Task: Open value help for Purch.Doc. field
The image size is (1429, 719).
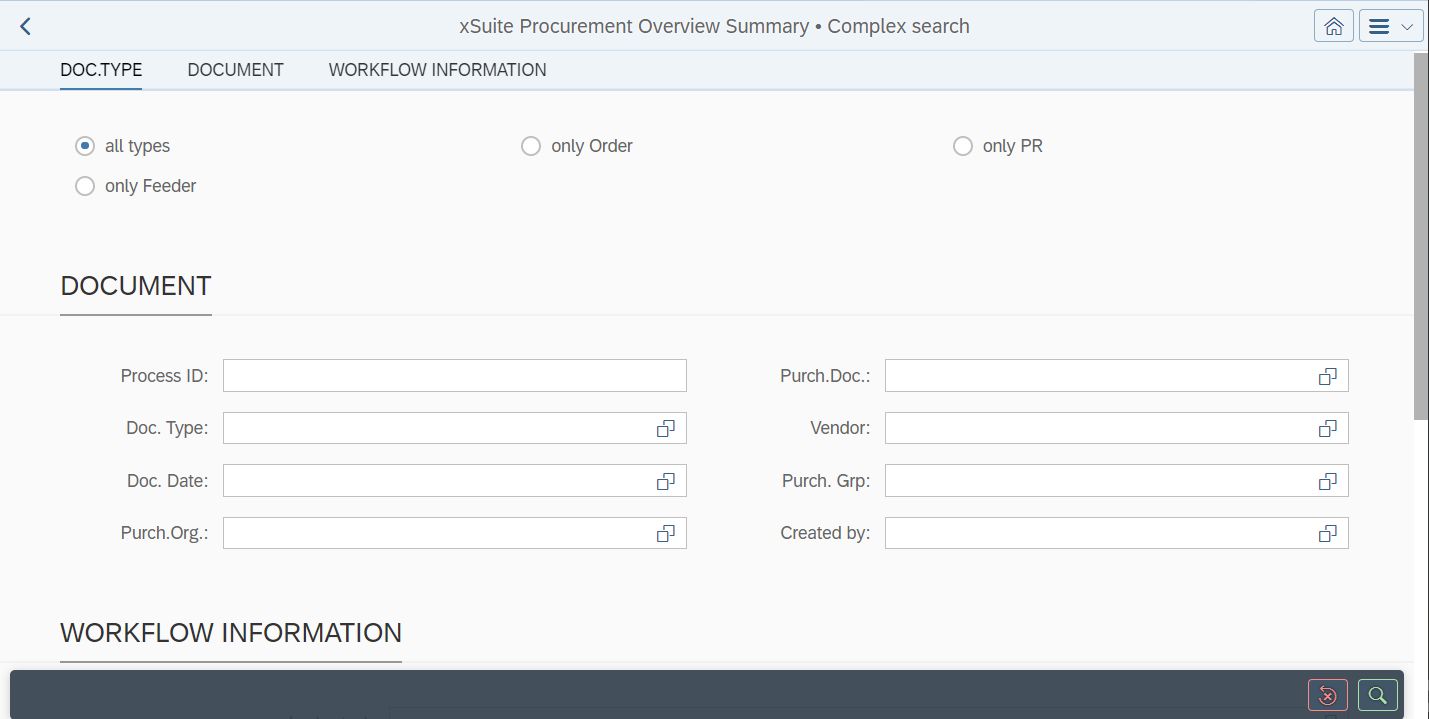Action: pos(1327,375)
